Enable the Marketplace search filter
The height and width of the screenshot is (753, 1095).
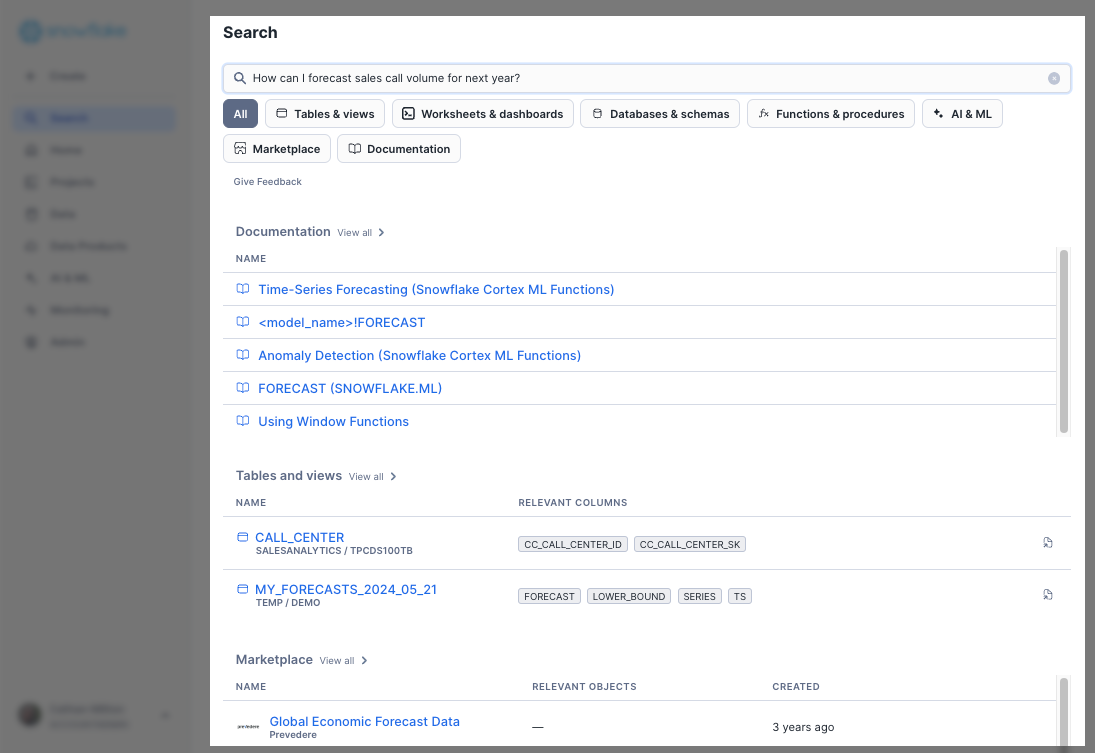(x=277, y=148)
